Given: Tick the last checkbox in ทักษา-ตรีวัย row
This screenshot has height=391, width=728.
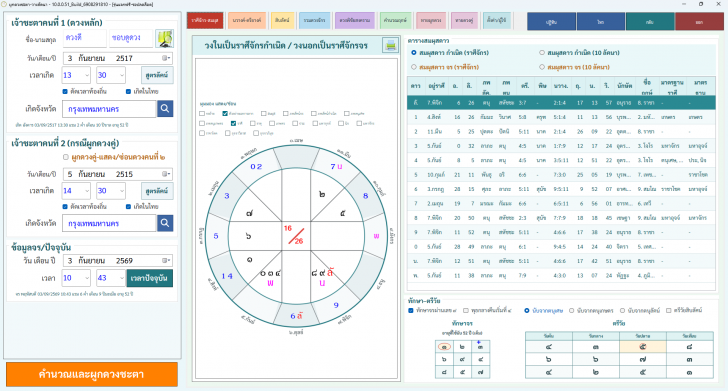Looking at the screenshot, I should 669,310.
